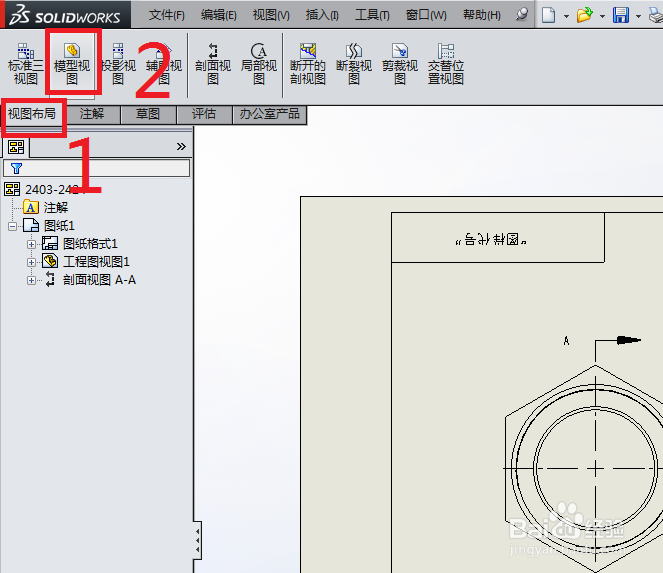Switch to the 注解 tab

pos(92,114)
